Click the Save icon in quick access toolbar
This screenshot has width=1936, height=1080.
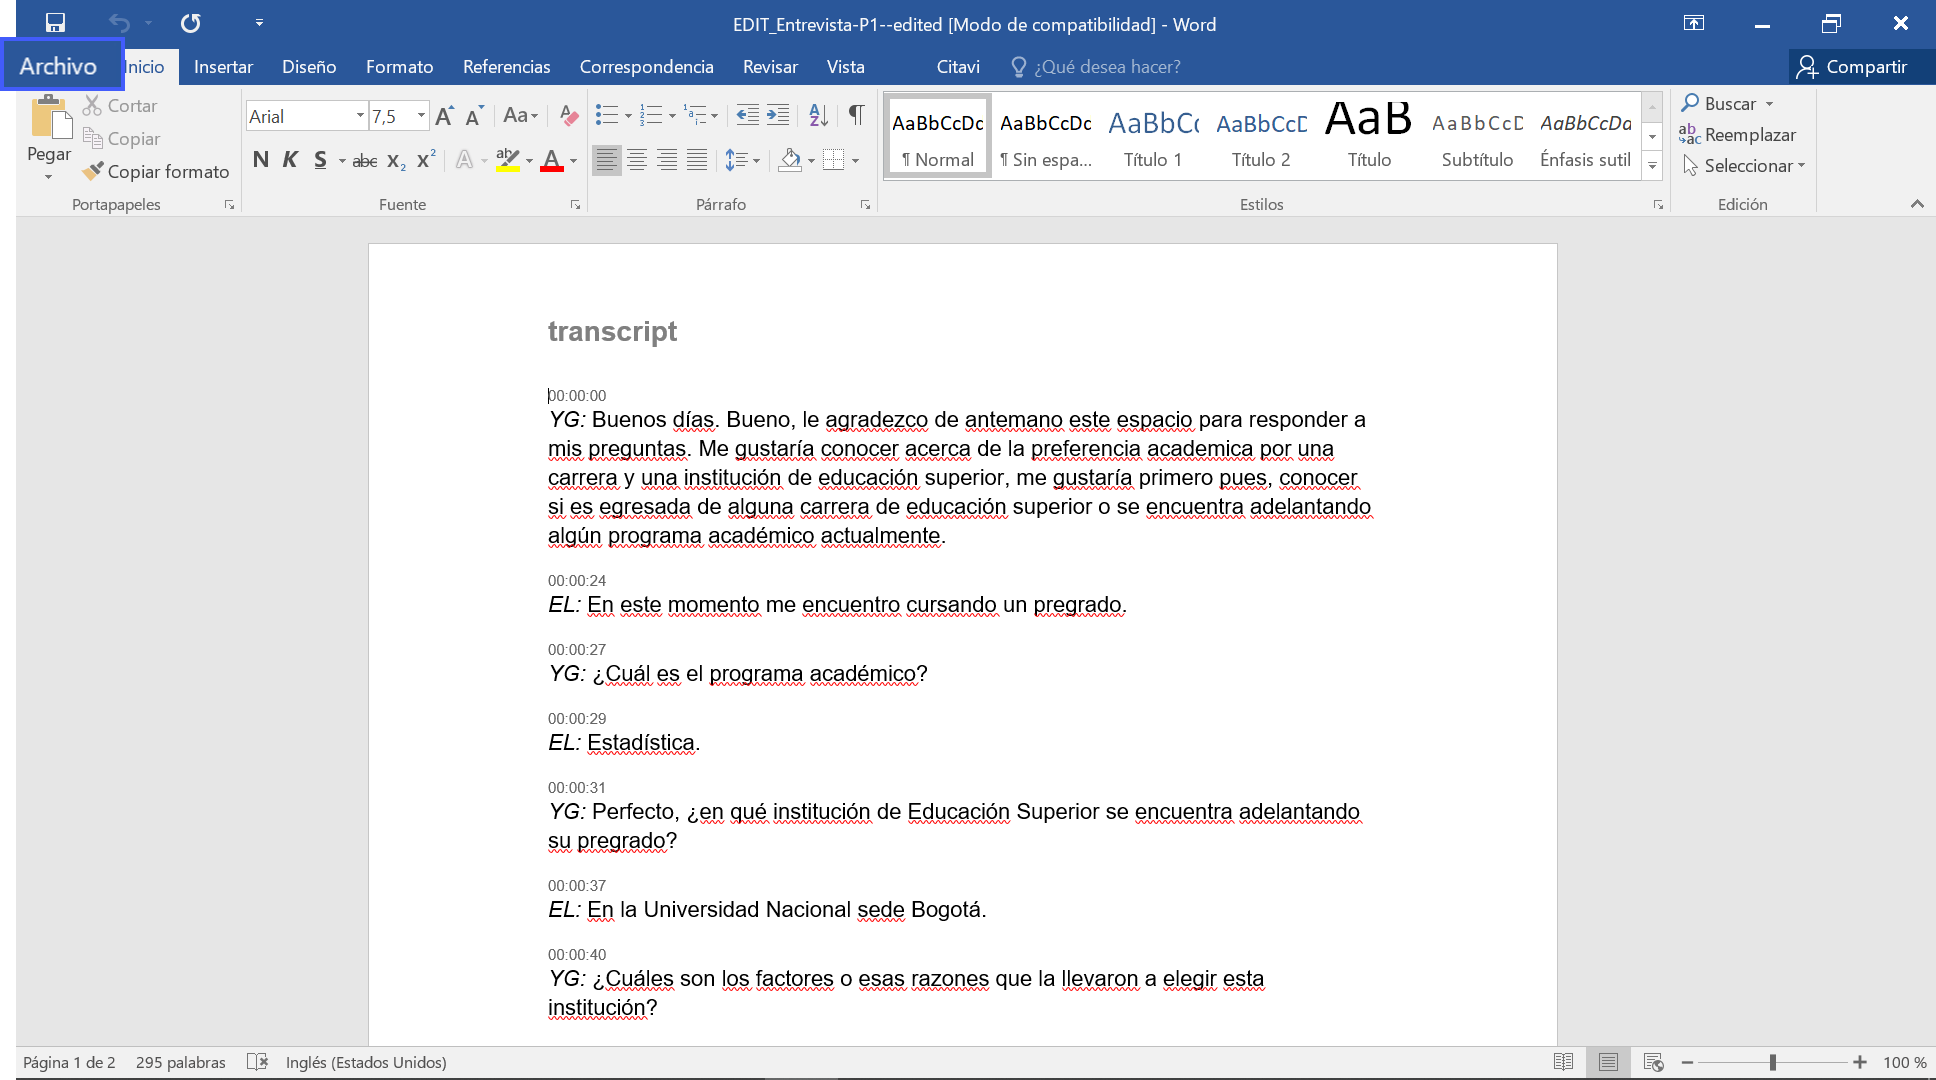tap(55, 23)
